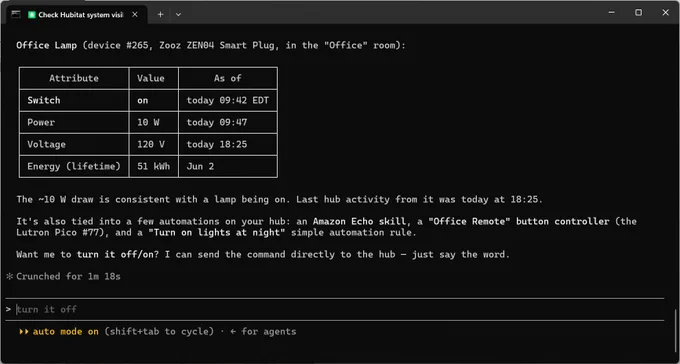The image size is (680, 364).
Task: Click the 'Amazon Echo skill' bold text
Action: click(x=359, y=221)
